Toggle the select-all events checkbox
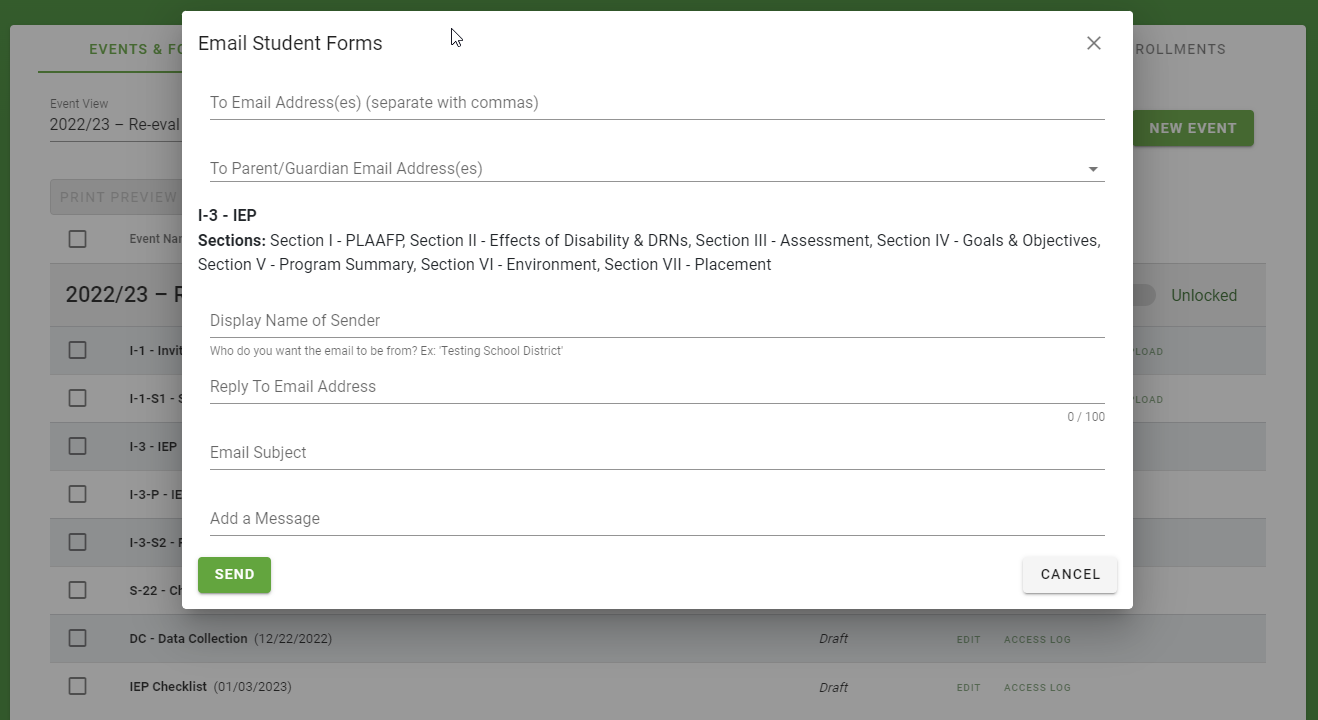The height and width of the screenshot is (720, 1318). (77, 239)
